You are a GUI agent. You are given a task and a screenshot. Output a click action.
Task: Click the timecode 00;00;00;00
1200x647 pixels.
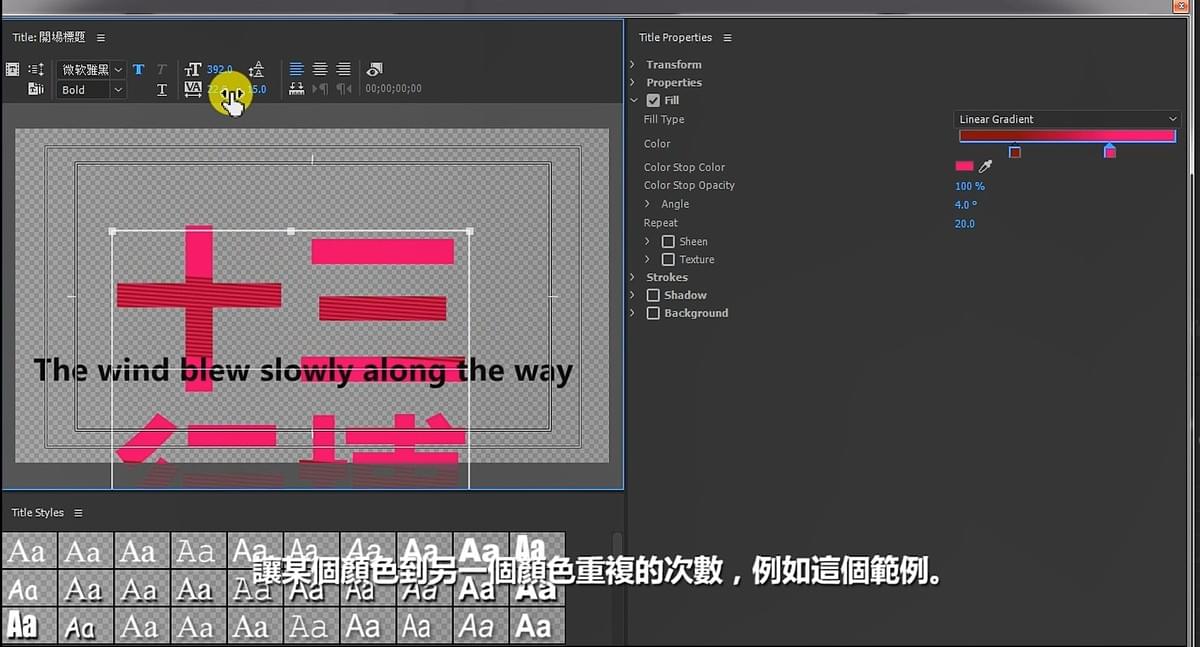coord(394,89)
